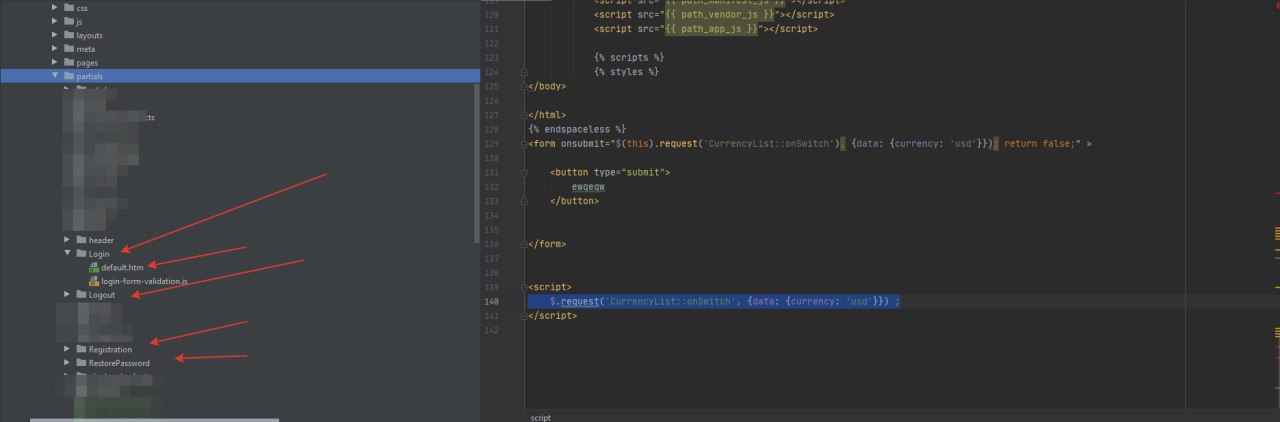Click the header folder icon
The height and width of the screenshot is (422, 1280).
(x=81, y=240)
